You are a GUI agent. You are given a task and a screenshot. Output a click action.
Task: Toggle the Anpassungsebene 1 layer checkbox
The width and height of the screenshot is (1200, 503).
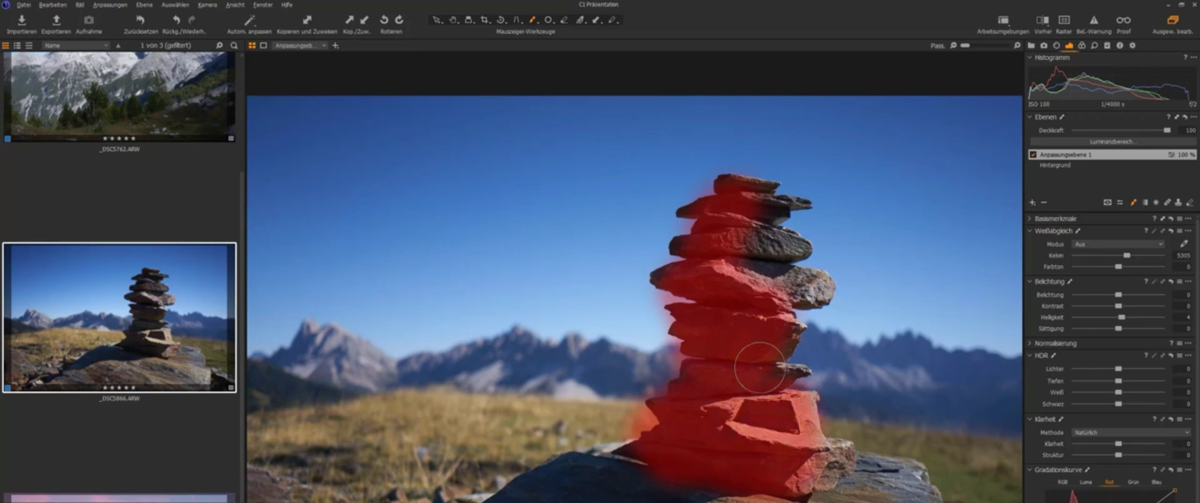coord(1033,155)
